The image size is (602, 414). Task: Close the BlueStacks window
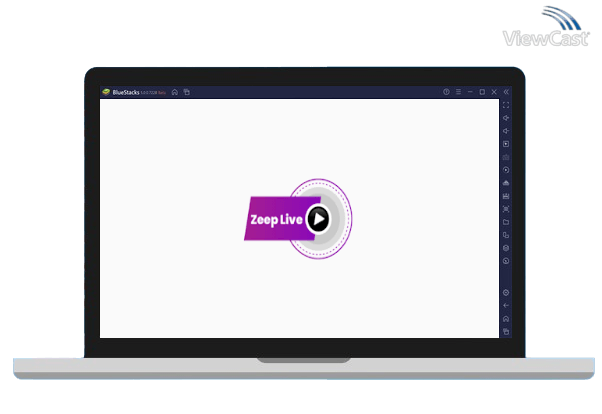tap(494, 92)
